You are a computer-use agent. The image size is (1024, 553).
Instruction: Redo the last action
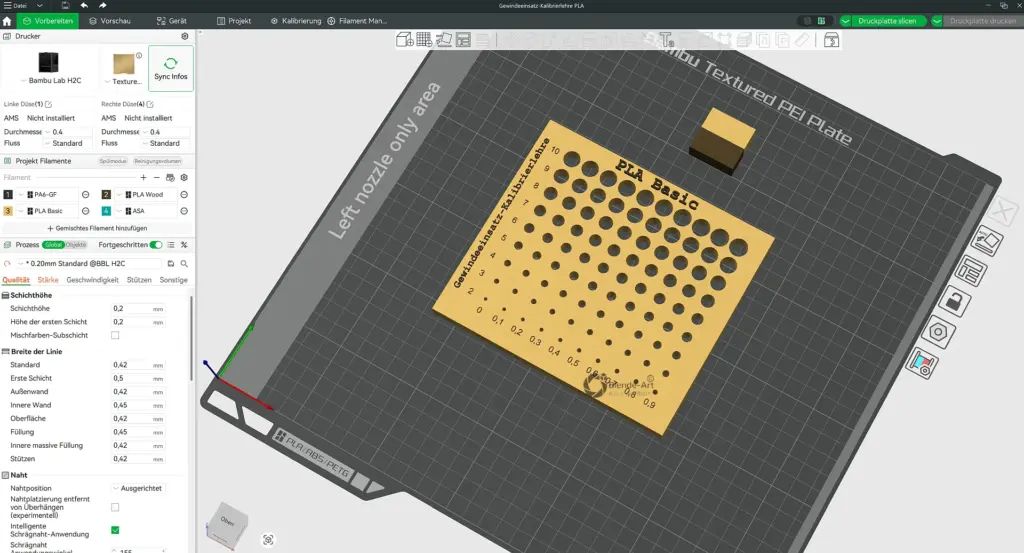click(103, 5)
